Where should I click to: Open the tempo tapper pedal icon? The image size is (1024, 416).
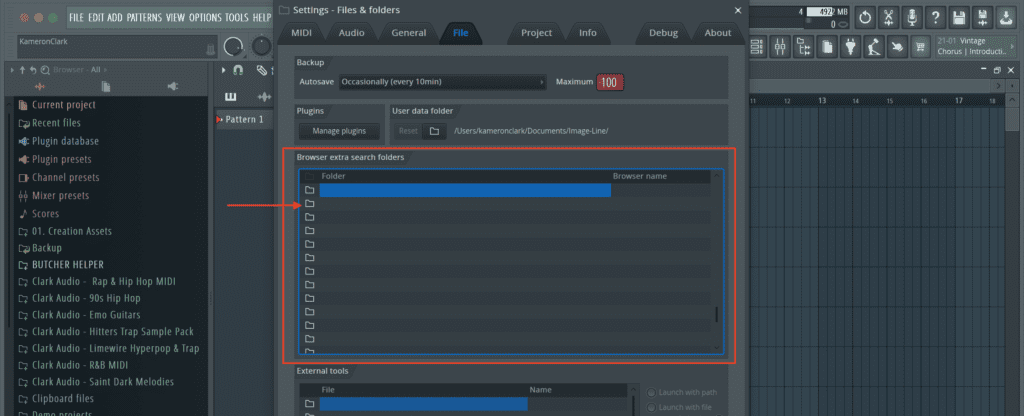pyautogui.click(x=874, y=46)
